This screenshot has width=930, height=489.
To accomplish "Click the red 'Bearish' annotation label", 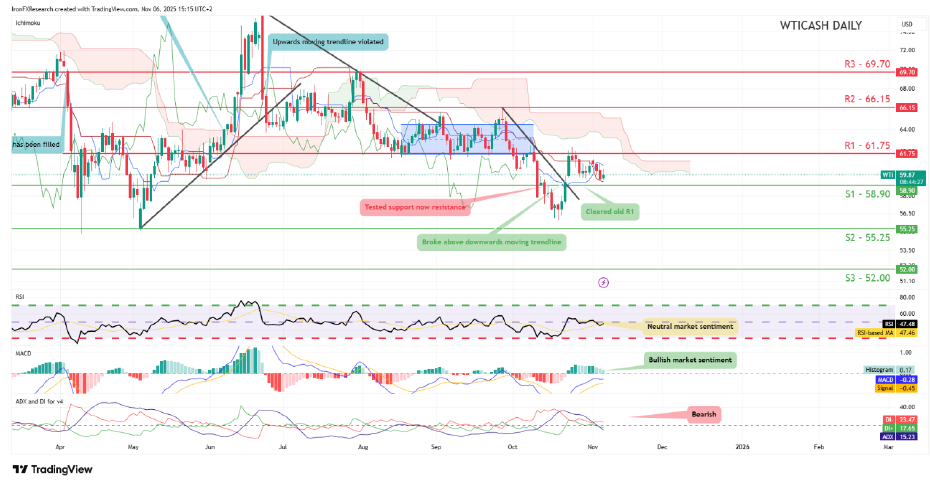I will pos(704,414).
